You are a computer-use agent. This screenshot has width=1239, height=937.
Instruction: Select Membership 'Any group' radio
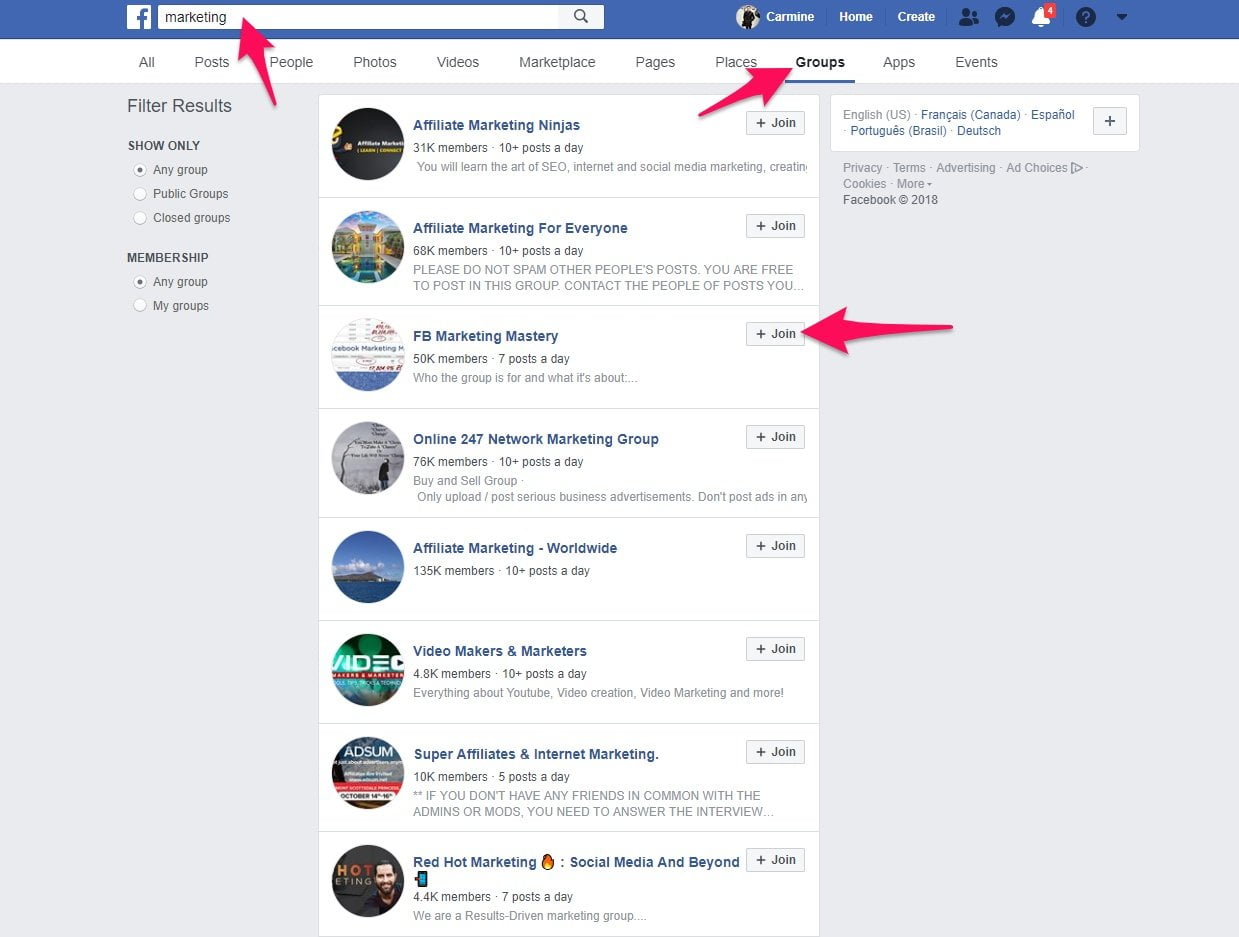[140, 282]
